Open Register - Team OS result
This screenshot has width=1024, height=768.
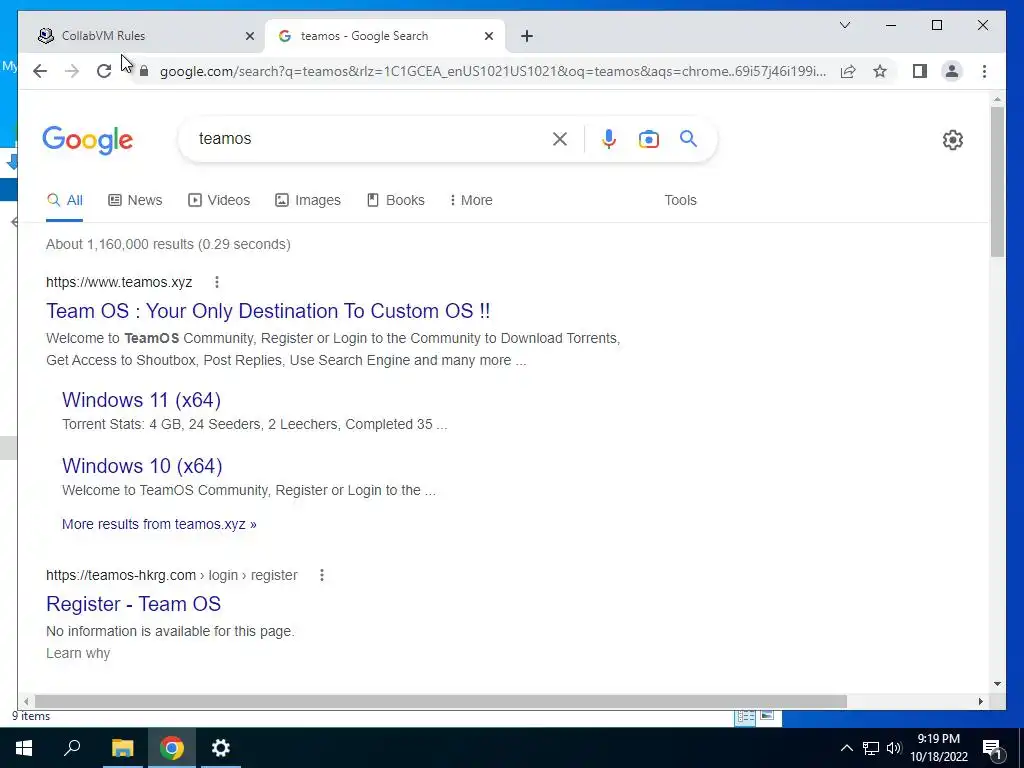point(133,604)
